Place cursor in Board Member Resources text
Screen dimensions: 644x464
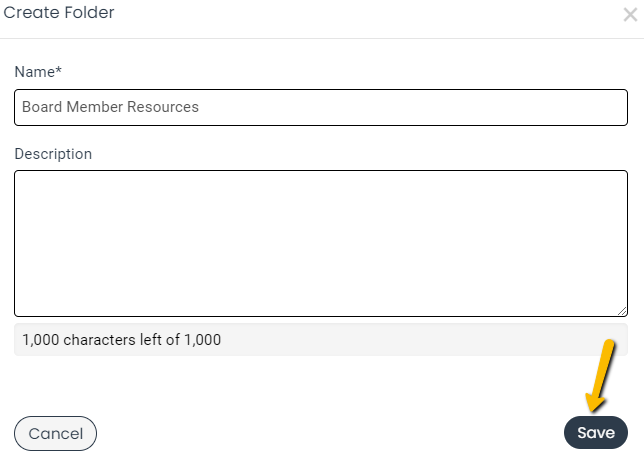tap(110, 107)
